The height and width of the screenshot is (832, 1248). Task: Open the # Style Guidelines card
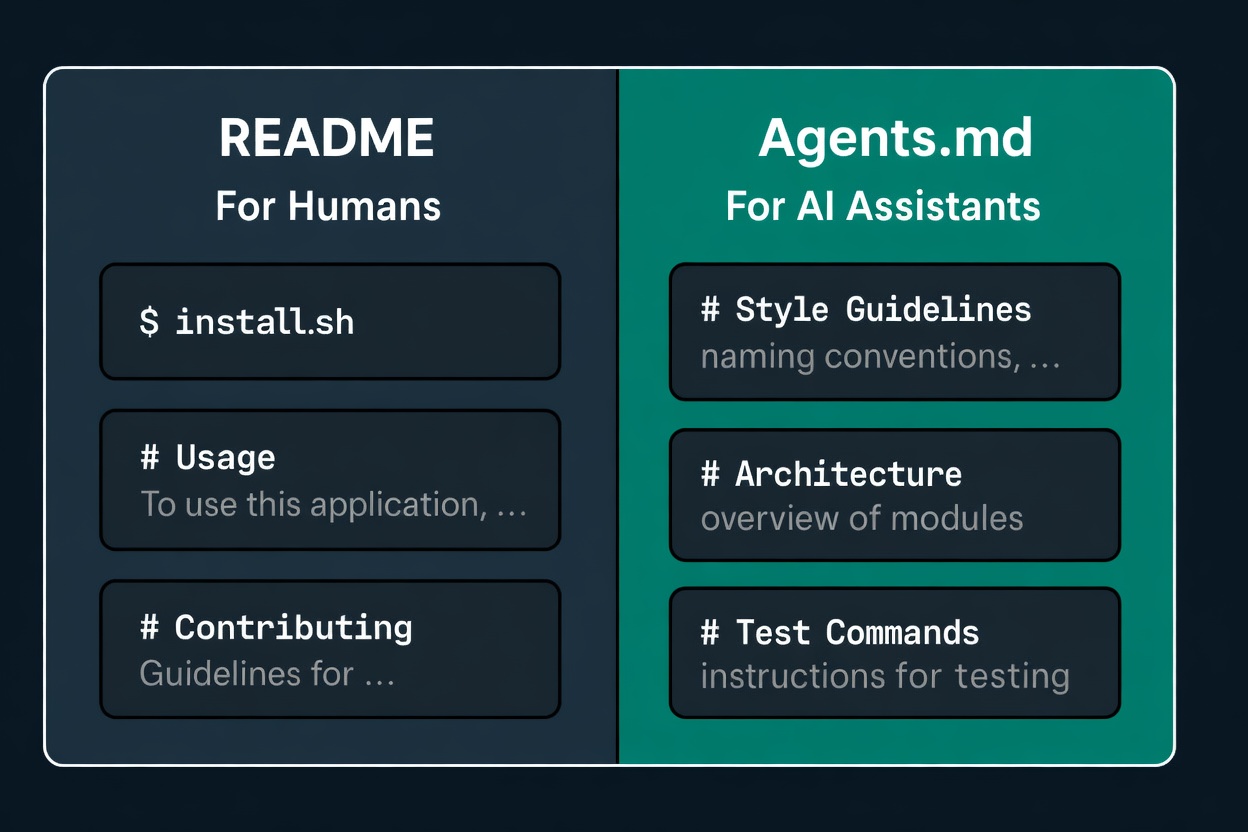[x=895, y=332]
